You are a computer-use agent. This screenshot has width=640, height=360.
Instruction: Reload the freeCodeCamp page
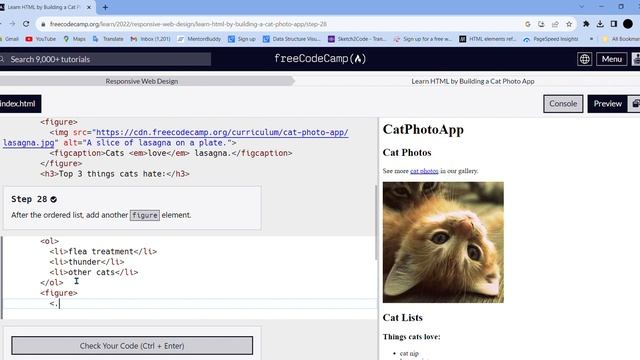[x=26, y=24]
